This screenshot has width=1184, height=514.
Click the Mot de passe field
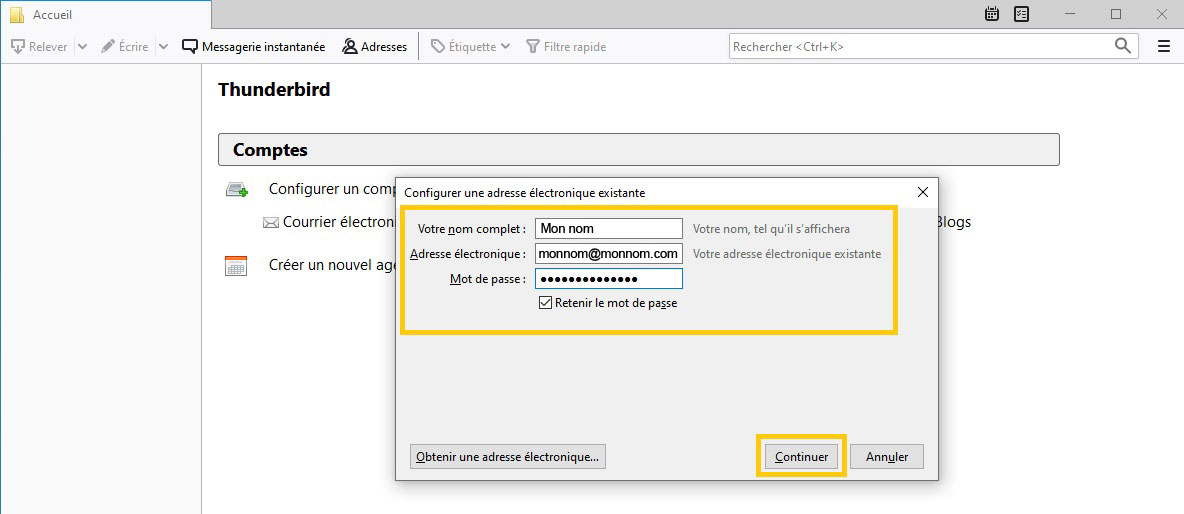609,279
